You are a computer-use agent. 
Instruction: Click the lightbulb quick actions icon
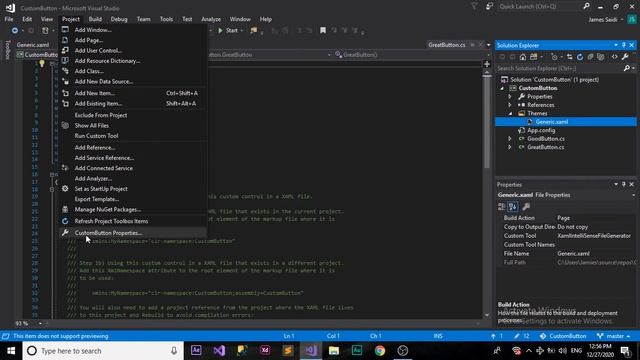[x=42, y=63]
